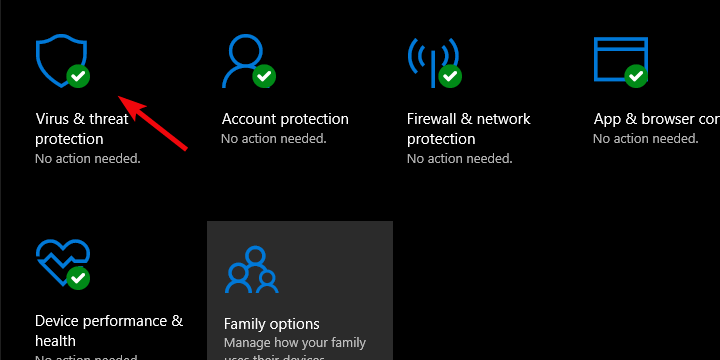
Task: Click the App & browser control window icon
Action: (620, 59)
